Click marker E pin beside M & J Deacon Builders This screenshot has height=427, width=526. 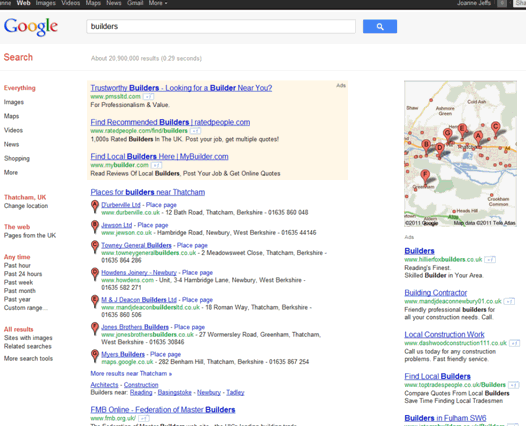95,301
